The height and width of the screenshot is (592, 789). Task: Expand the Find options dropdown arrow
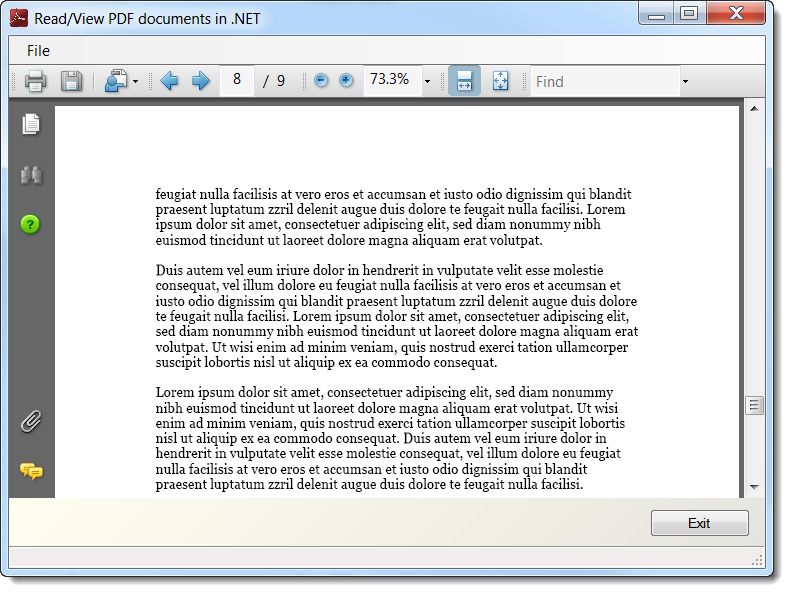click(x=685, y=82)
